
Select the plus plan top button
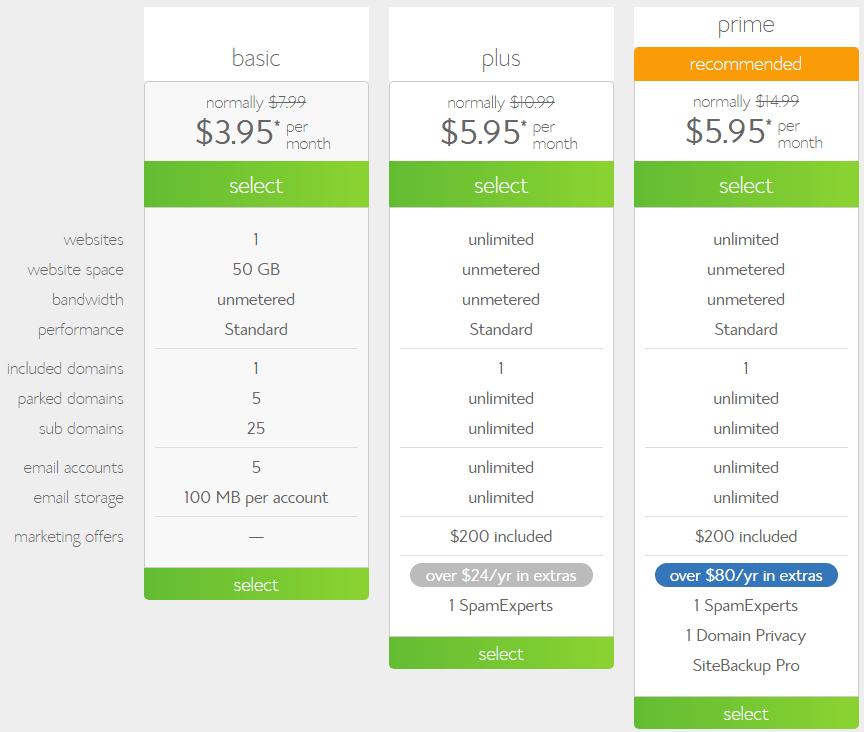(501, 185)
